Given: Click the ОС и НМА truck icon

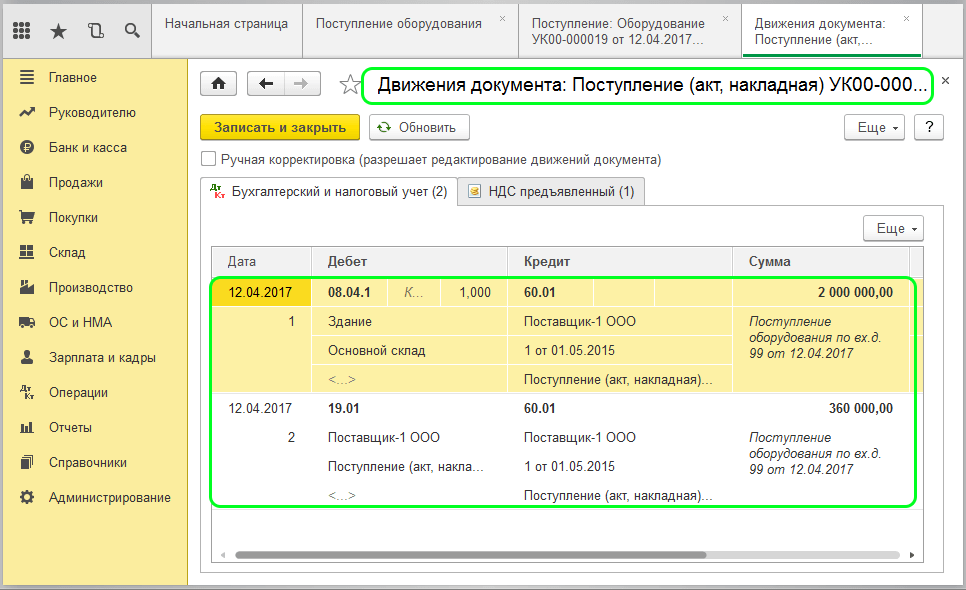Looking at the screenshot, I should tap(26, 323).
